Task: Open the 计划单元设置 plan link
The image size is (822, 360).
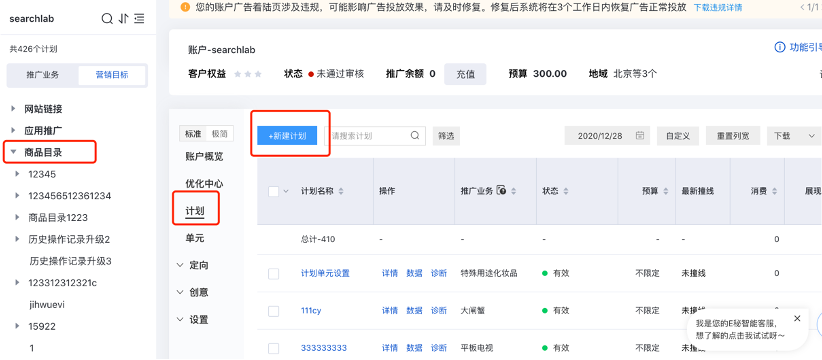Action: click(x=325, y=273)
